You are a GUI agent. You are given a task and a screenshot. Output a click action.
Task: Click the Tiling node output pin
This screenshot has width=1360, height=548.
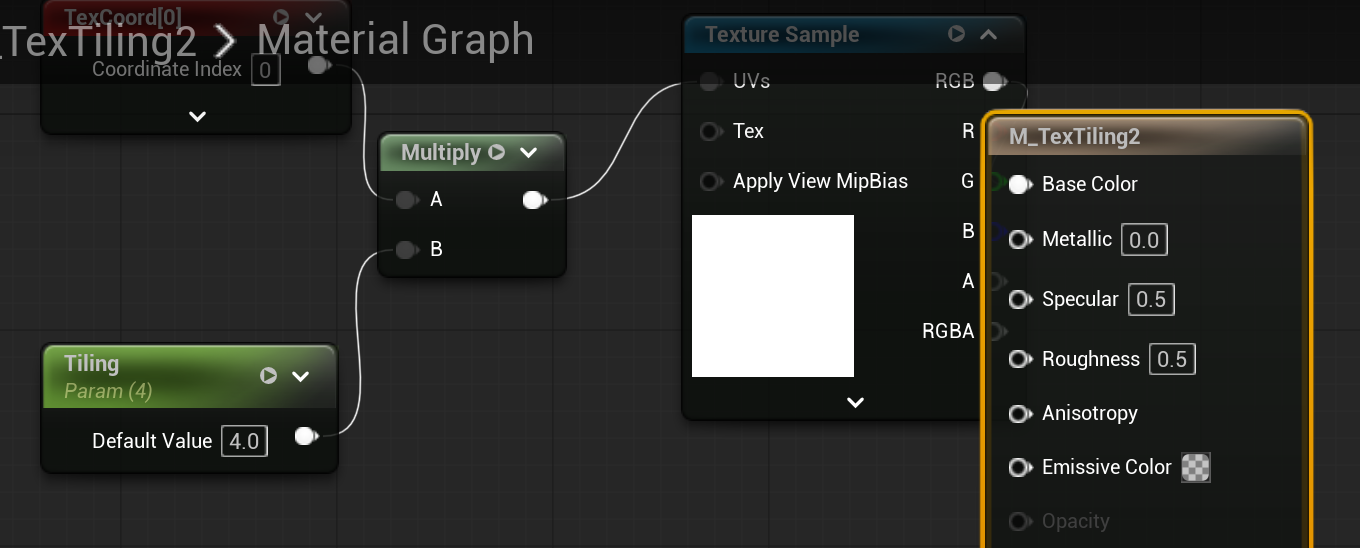(x=306, y=436)
